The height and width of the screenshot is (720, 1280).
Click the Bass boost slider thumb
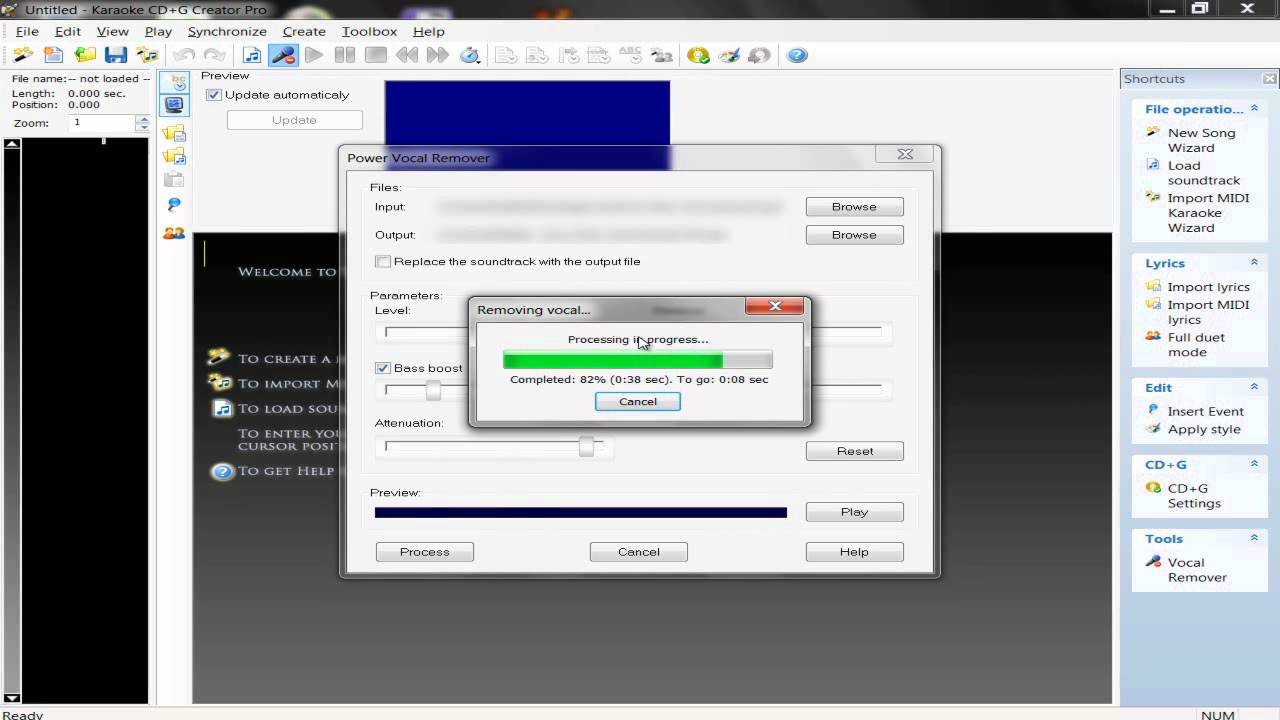[x=433, y=390]
